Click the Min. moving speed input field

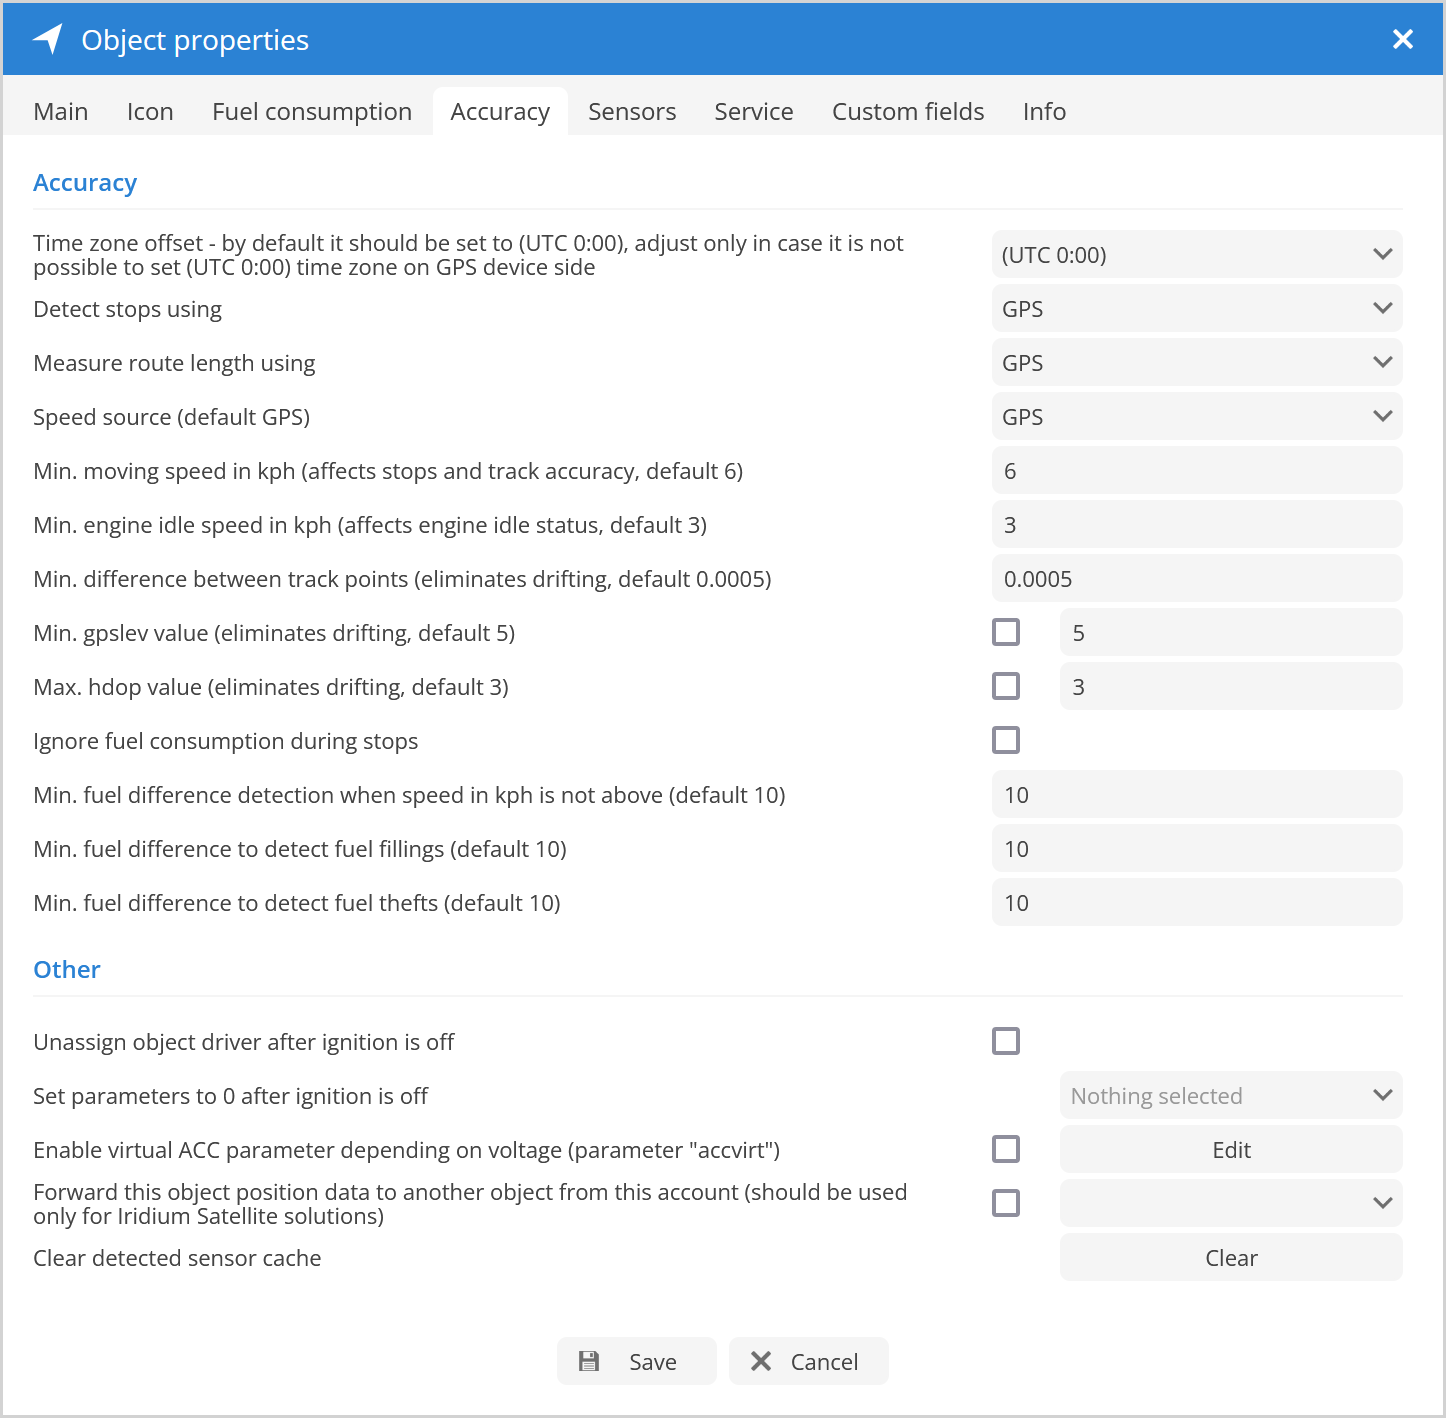pyautogui.click(x=1196, y=471)
